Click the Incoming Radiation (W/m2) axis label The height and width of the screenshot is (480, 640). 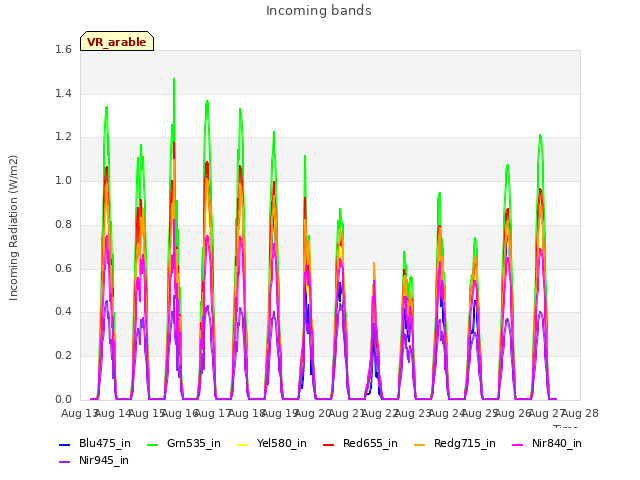tap(13, 228)
